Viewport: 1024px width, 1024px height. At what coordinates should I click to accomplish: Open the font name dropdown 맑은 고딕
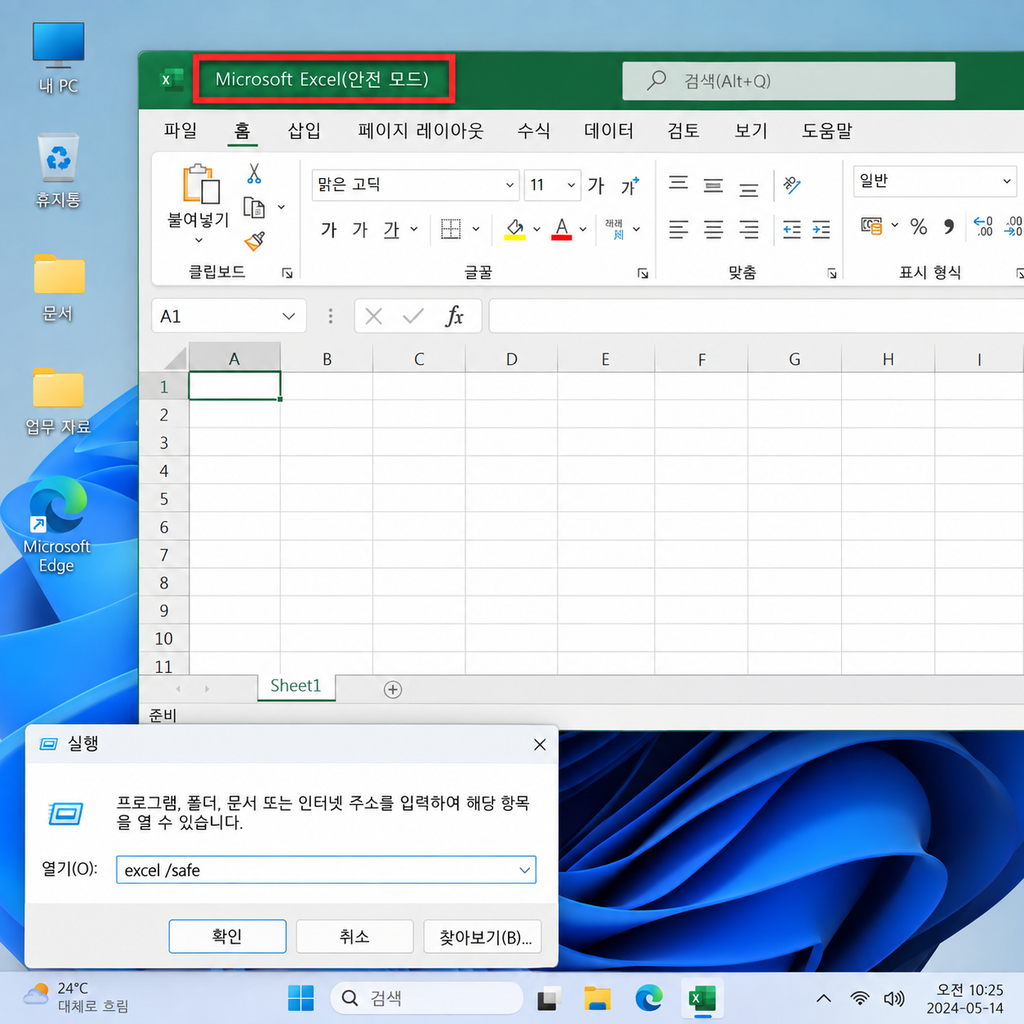pyautogui.click(x=415, y=185)
